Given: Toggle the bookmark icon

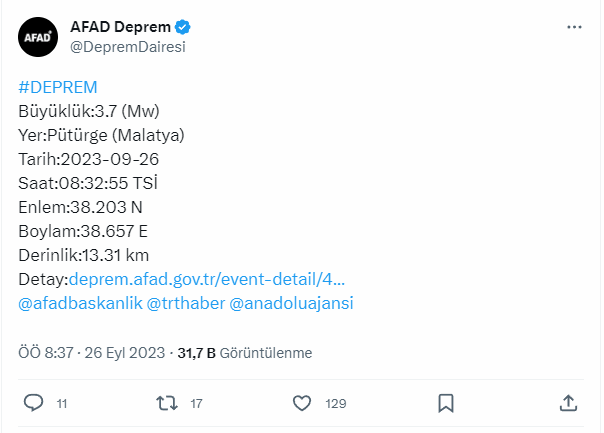Looking at the screenshot, I should (x=446, y=403).
